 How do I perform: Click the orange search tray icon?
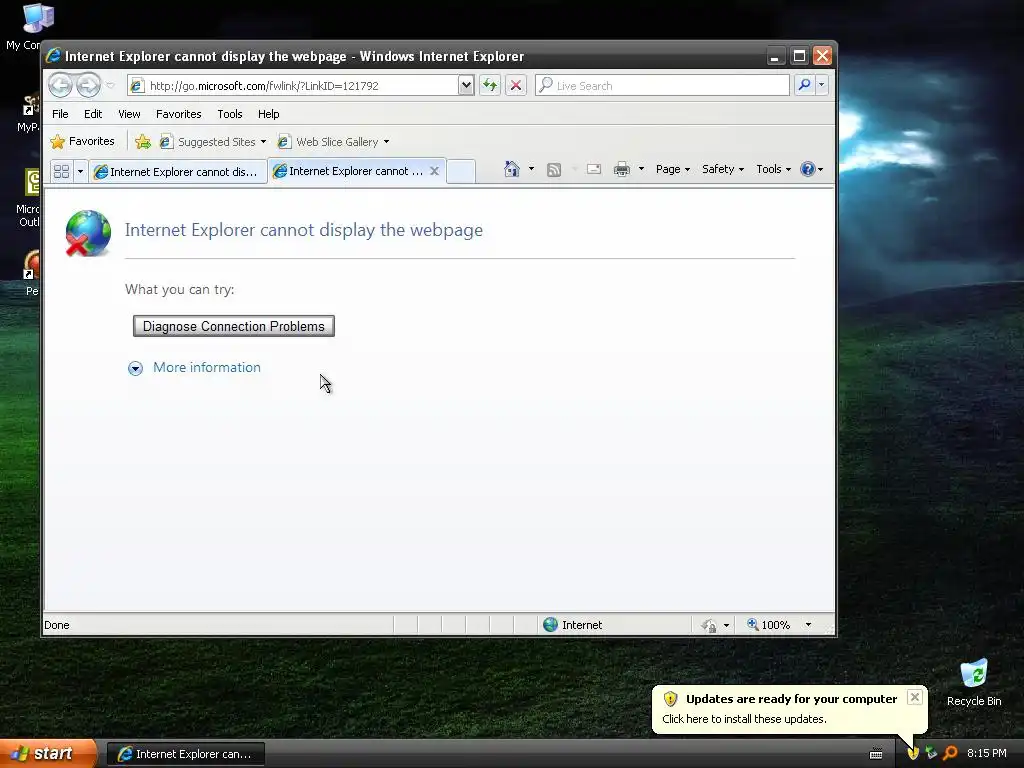tap(950, 753)
